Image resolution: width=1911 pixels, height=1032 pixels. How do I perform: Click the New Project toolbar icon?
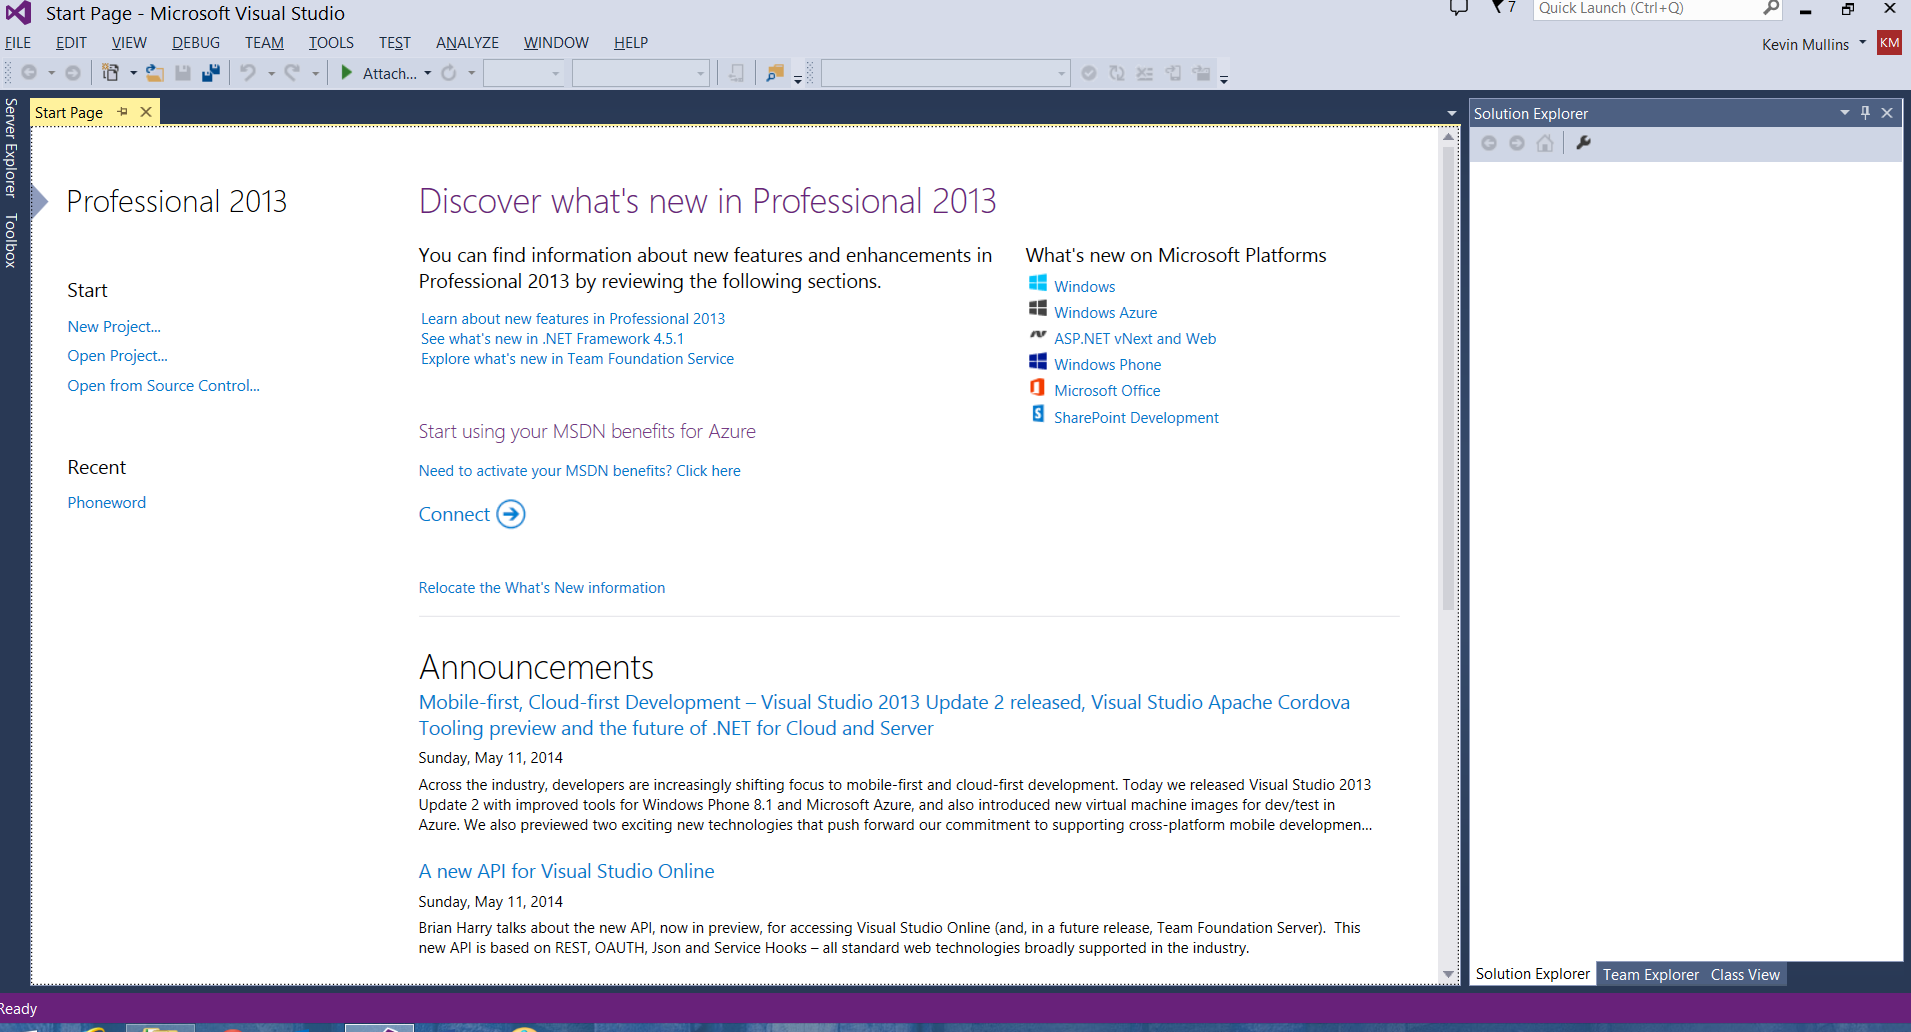111,73
